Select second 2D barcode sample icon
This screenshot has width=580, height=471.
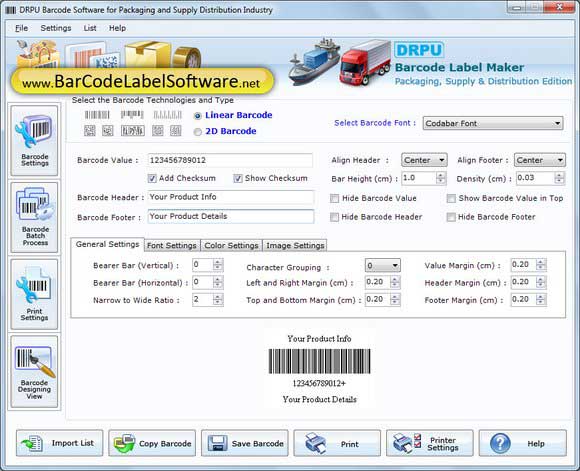108,131
